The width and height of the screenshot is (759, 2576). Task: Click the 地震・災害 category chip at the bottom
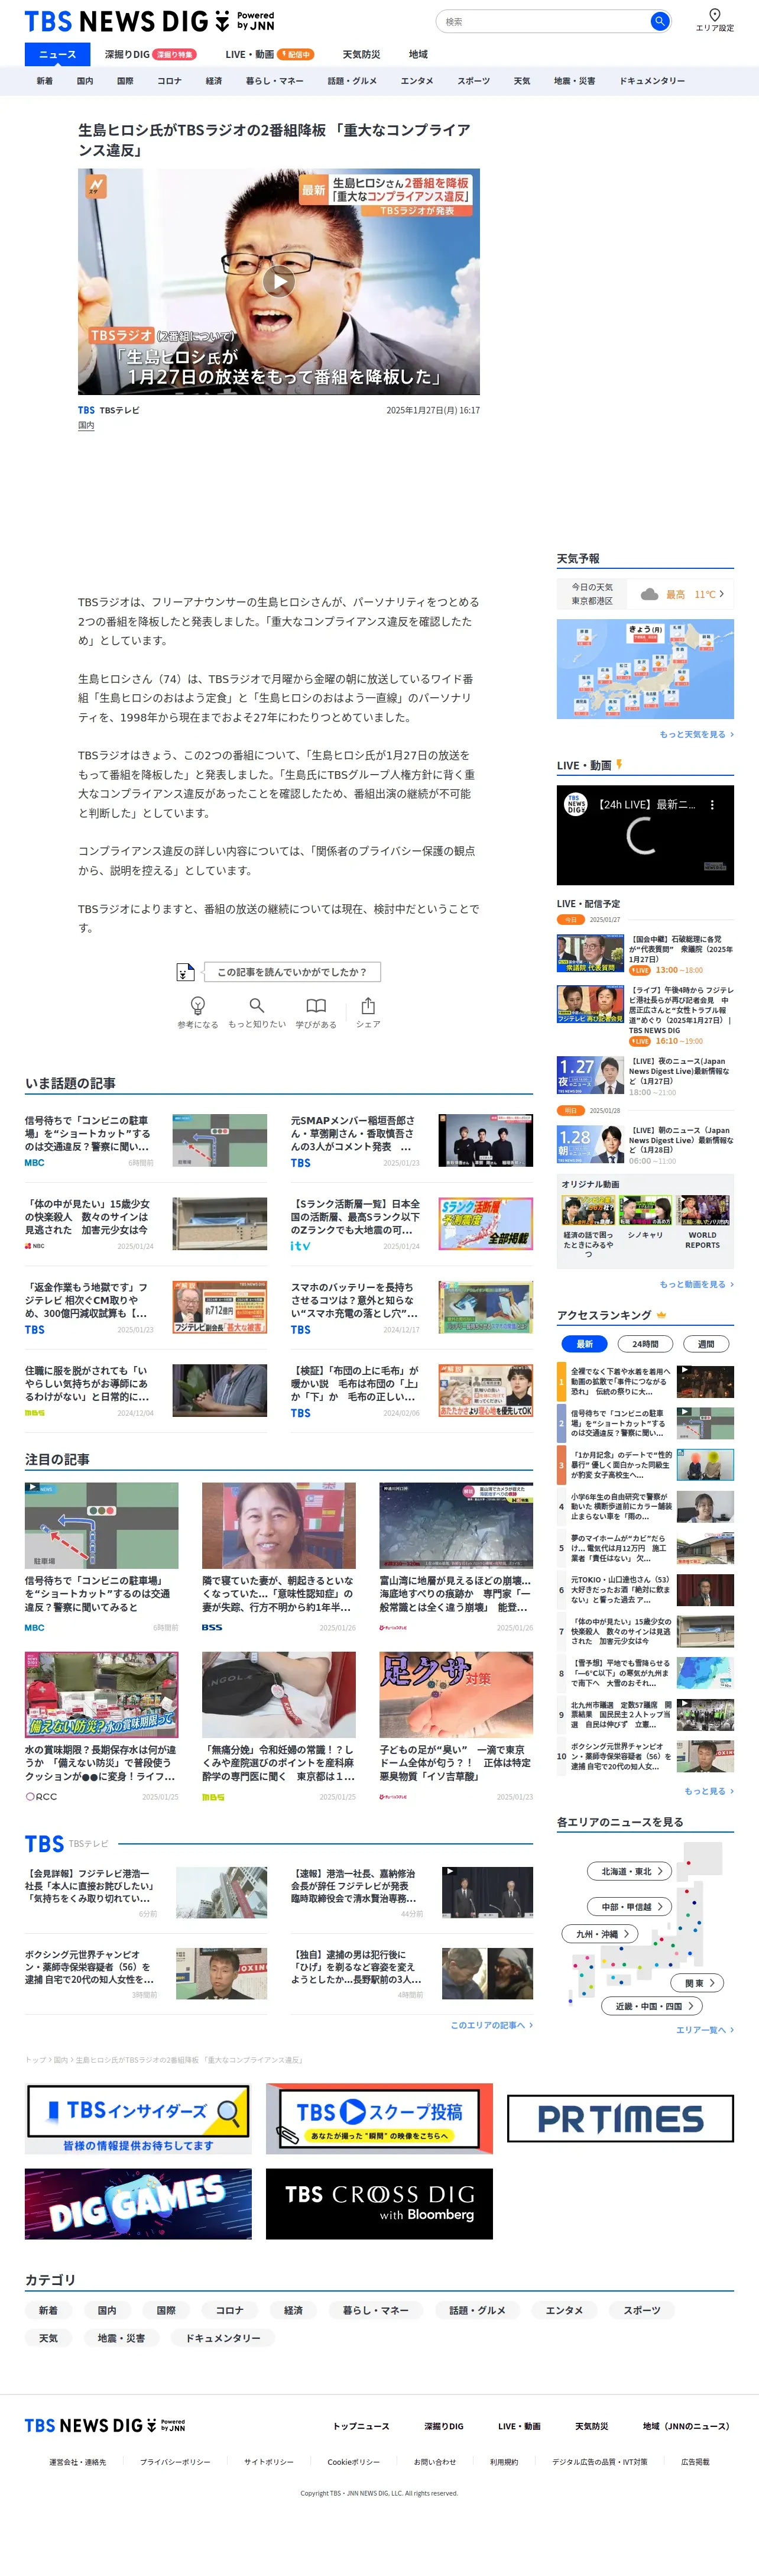121,2337
